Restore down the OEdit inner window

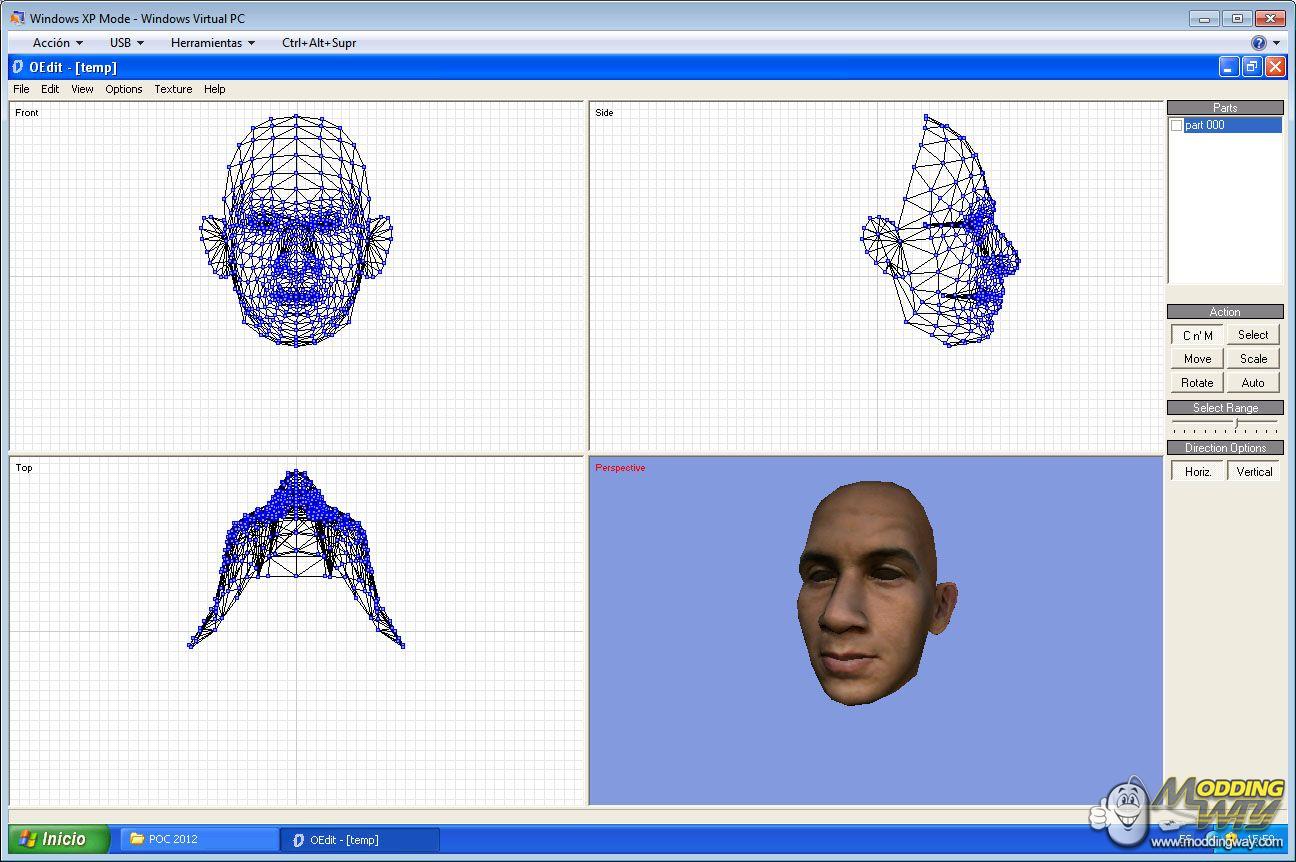(x=1252, y=67)
